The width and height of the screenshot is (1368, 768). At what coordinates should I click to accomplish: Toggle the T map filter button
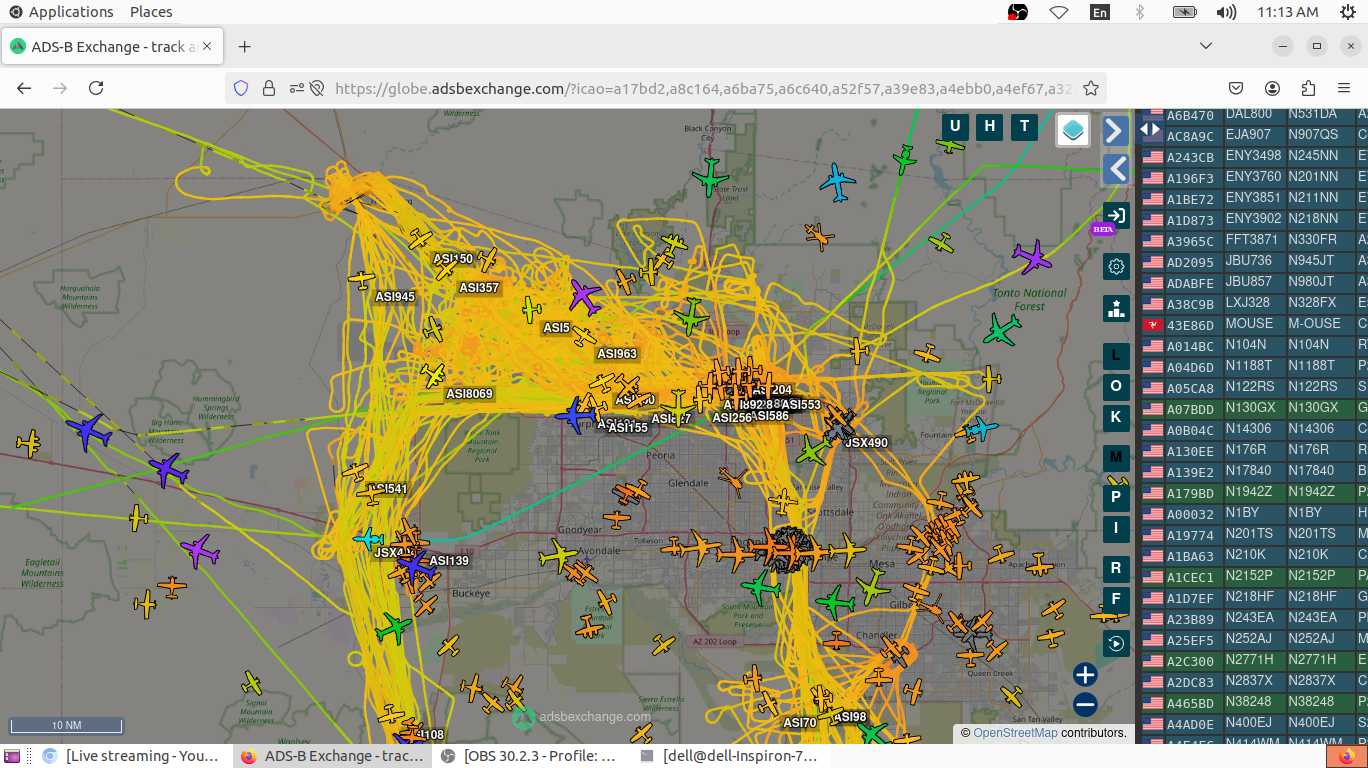coord(1023,126)
